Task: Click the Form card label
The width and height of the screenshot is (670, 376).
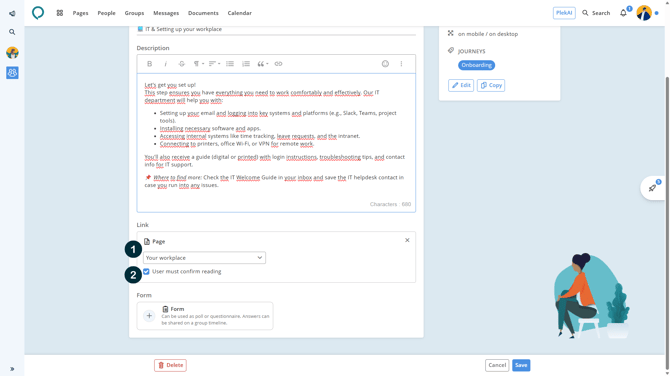Action: (x=177, y=309)
